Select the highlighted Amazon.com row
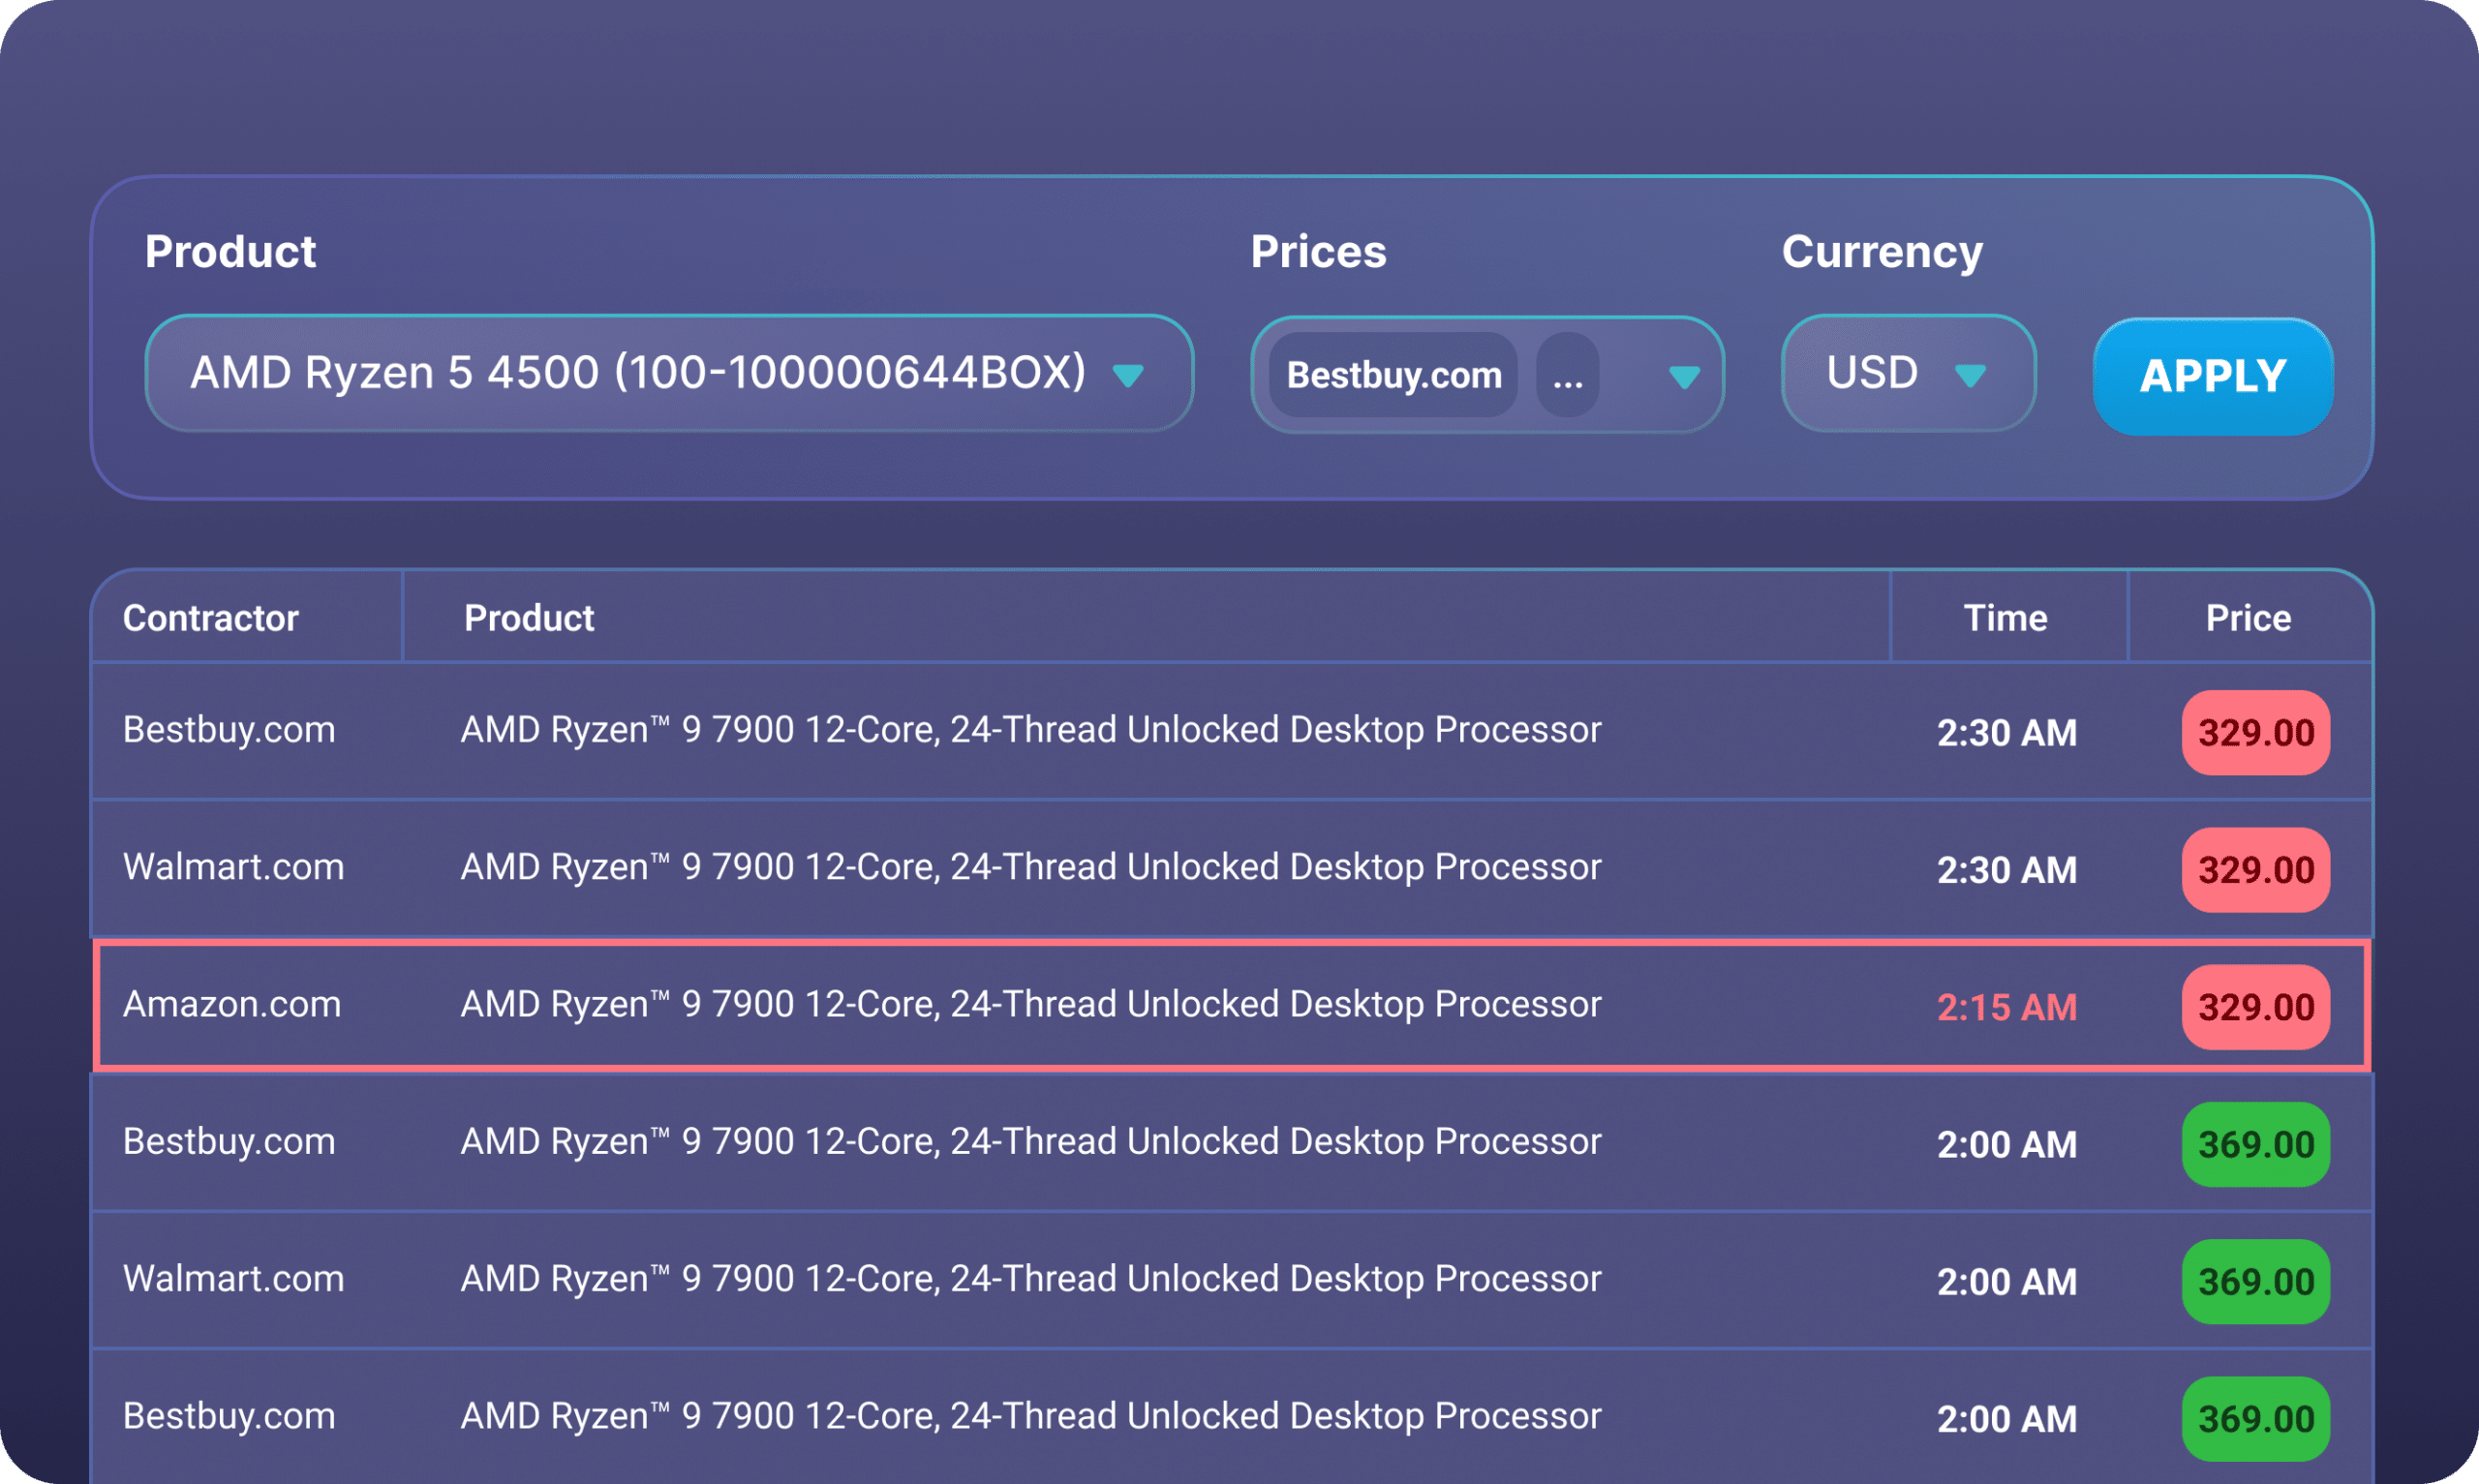This screenshot has height=1484, width=2479. pos(1030,1005)
